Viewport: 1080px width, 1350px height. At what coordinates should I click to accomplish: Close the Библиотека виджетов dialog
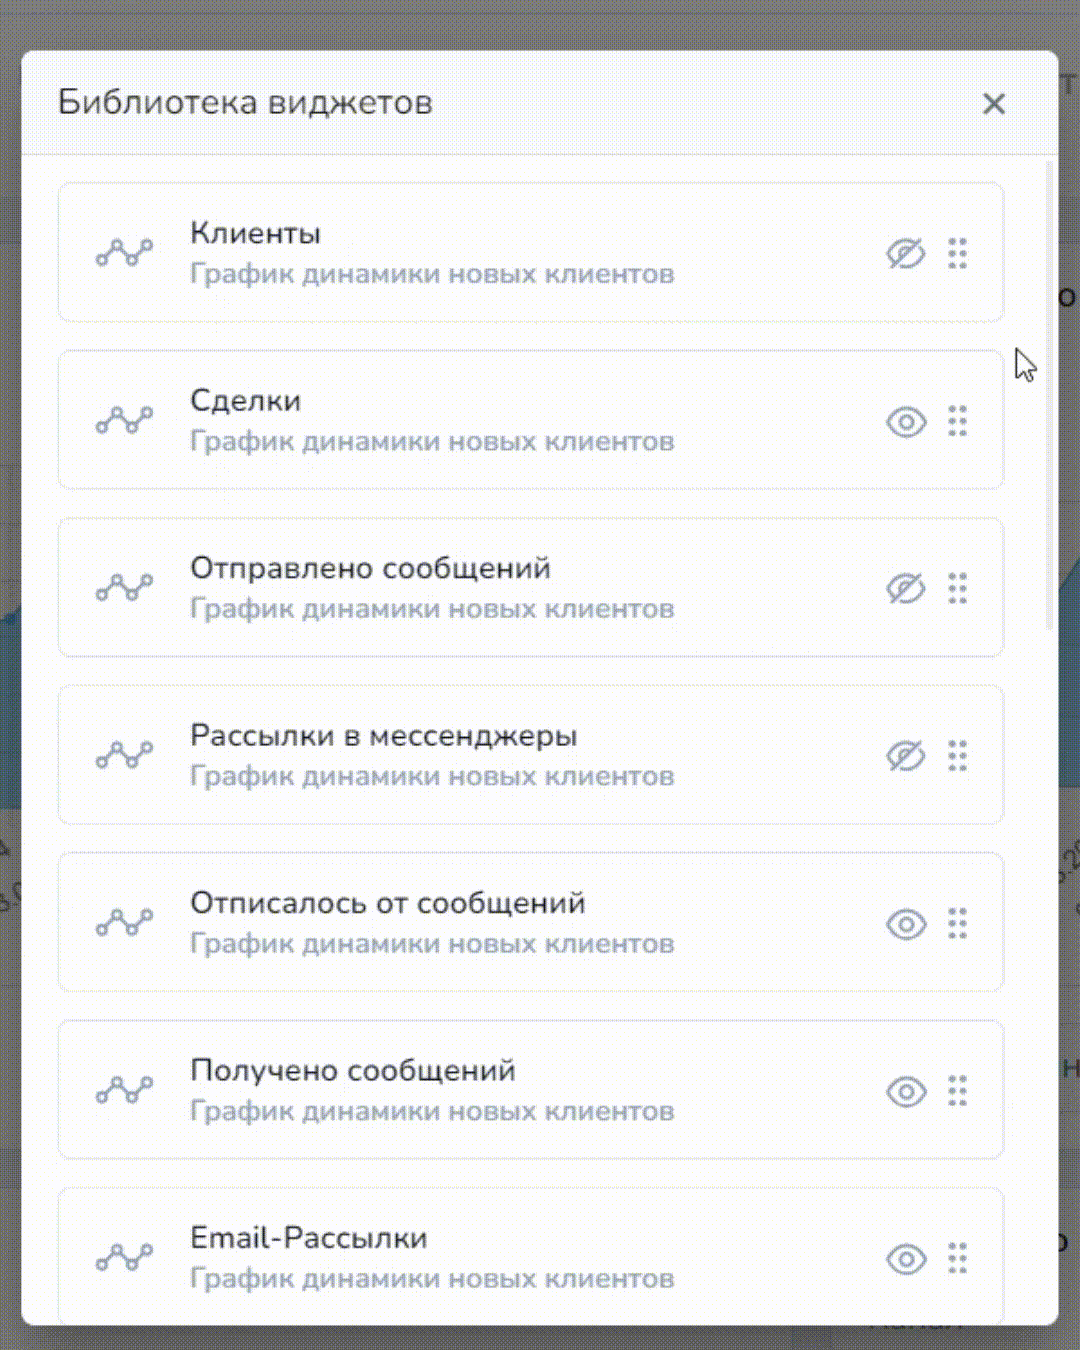[x=993, y=103]
